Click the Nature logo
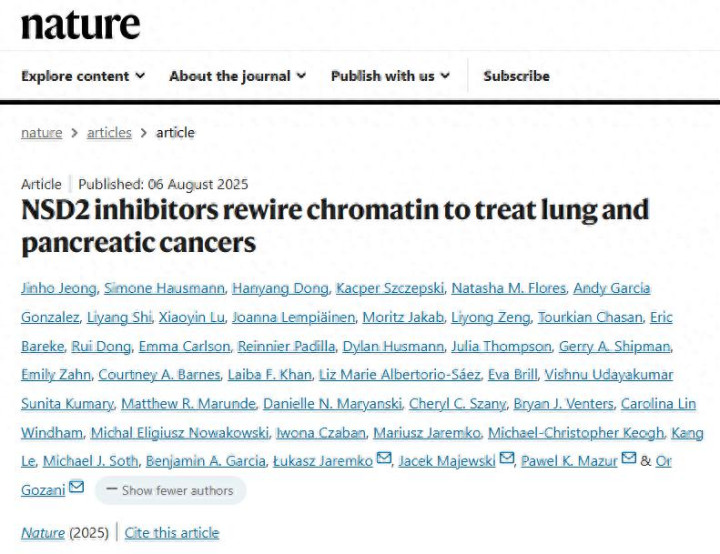The height and width of the screenshot is (554, 720). coord(80,25)
